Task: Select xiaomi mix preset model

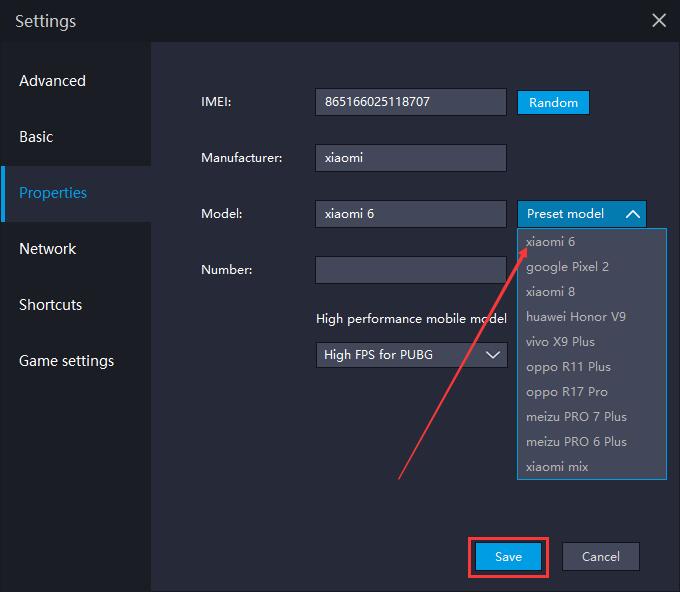Action: click(x=592, y=467)
